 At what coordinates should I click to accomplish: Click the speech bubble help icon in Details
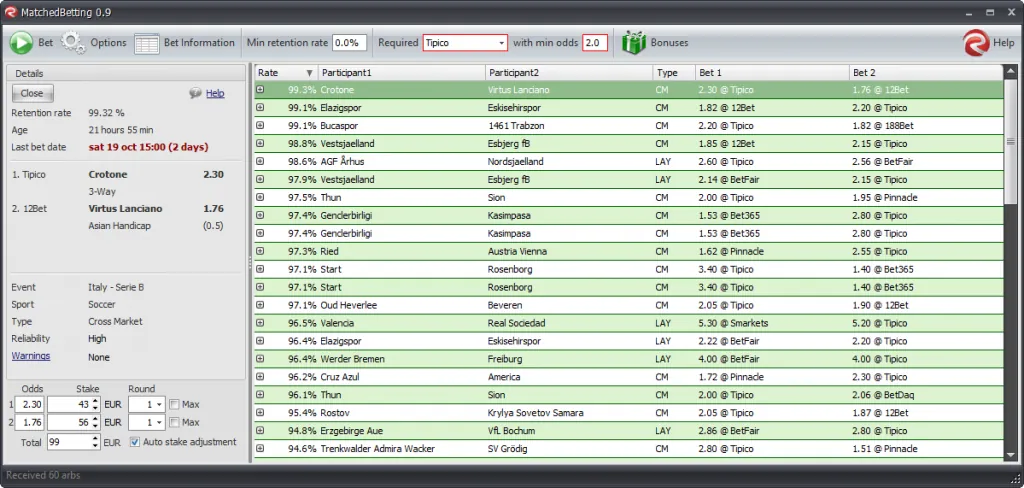point(195,93)
